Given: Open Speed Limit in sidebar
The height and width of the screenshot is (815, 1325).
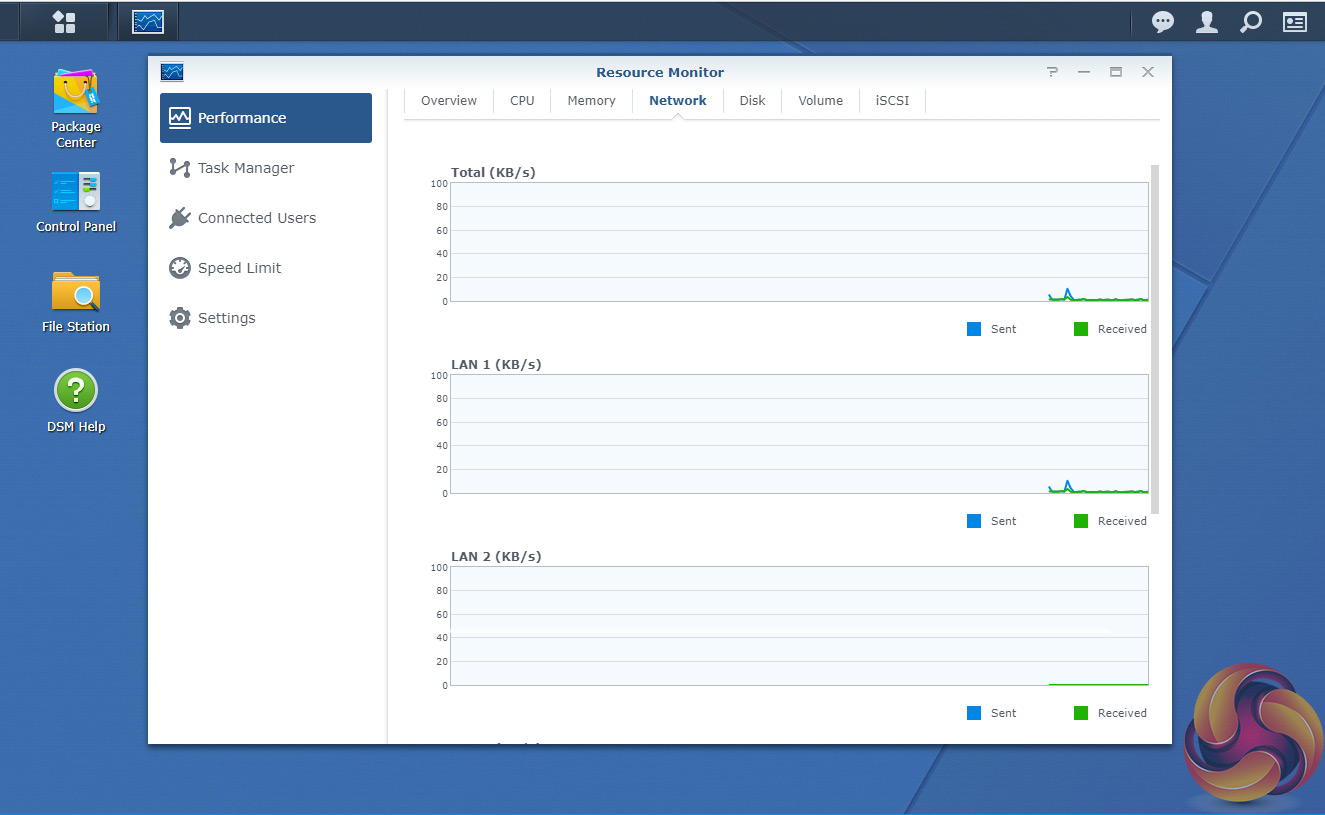Looking at the screenshot, I should coord(239,268).
